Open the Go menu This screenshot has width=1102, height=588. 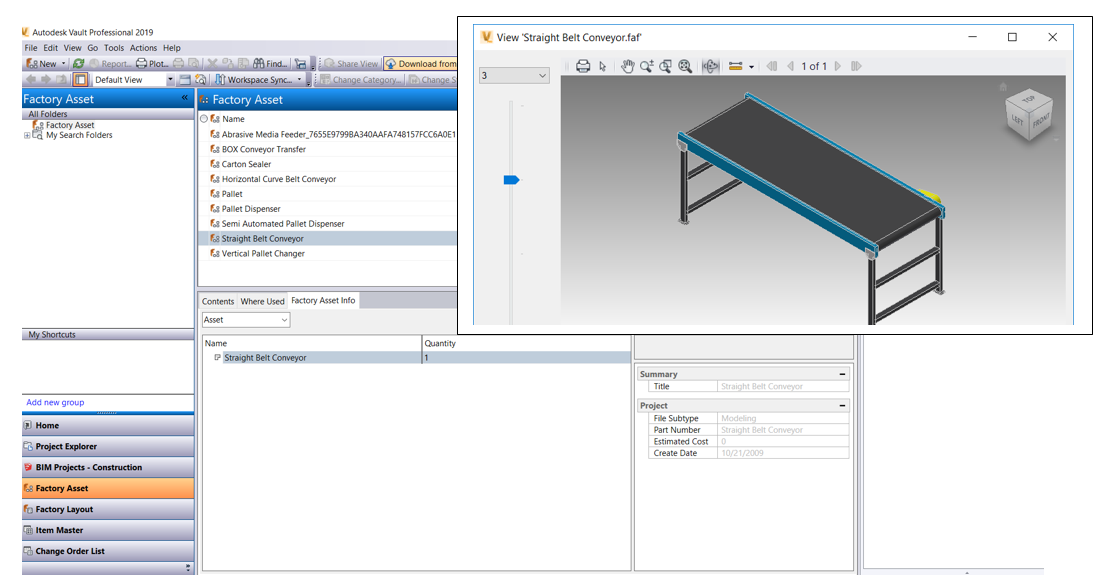pos(93,48)
